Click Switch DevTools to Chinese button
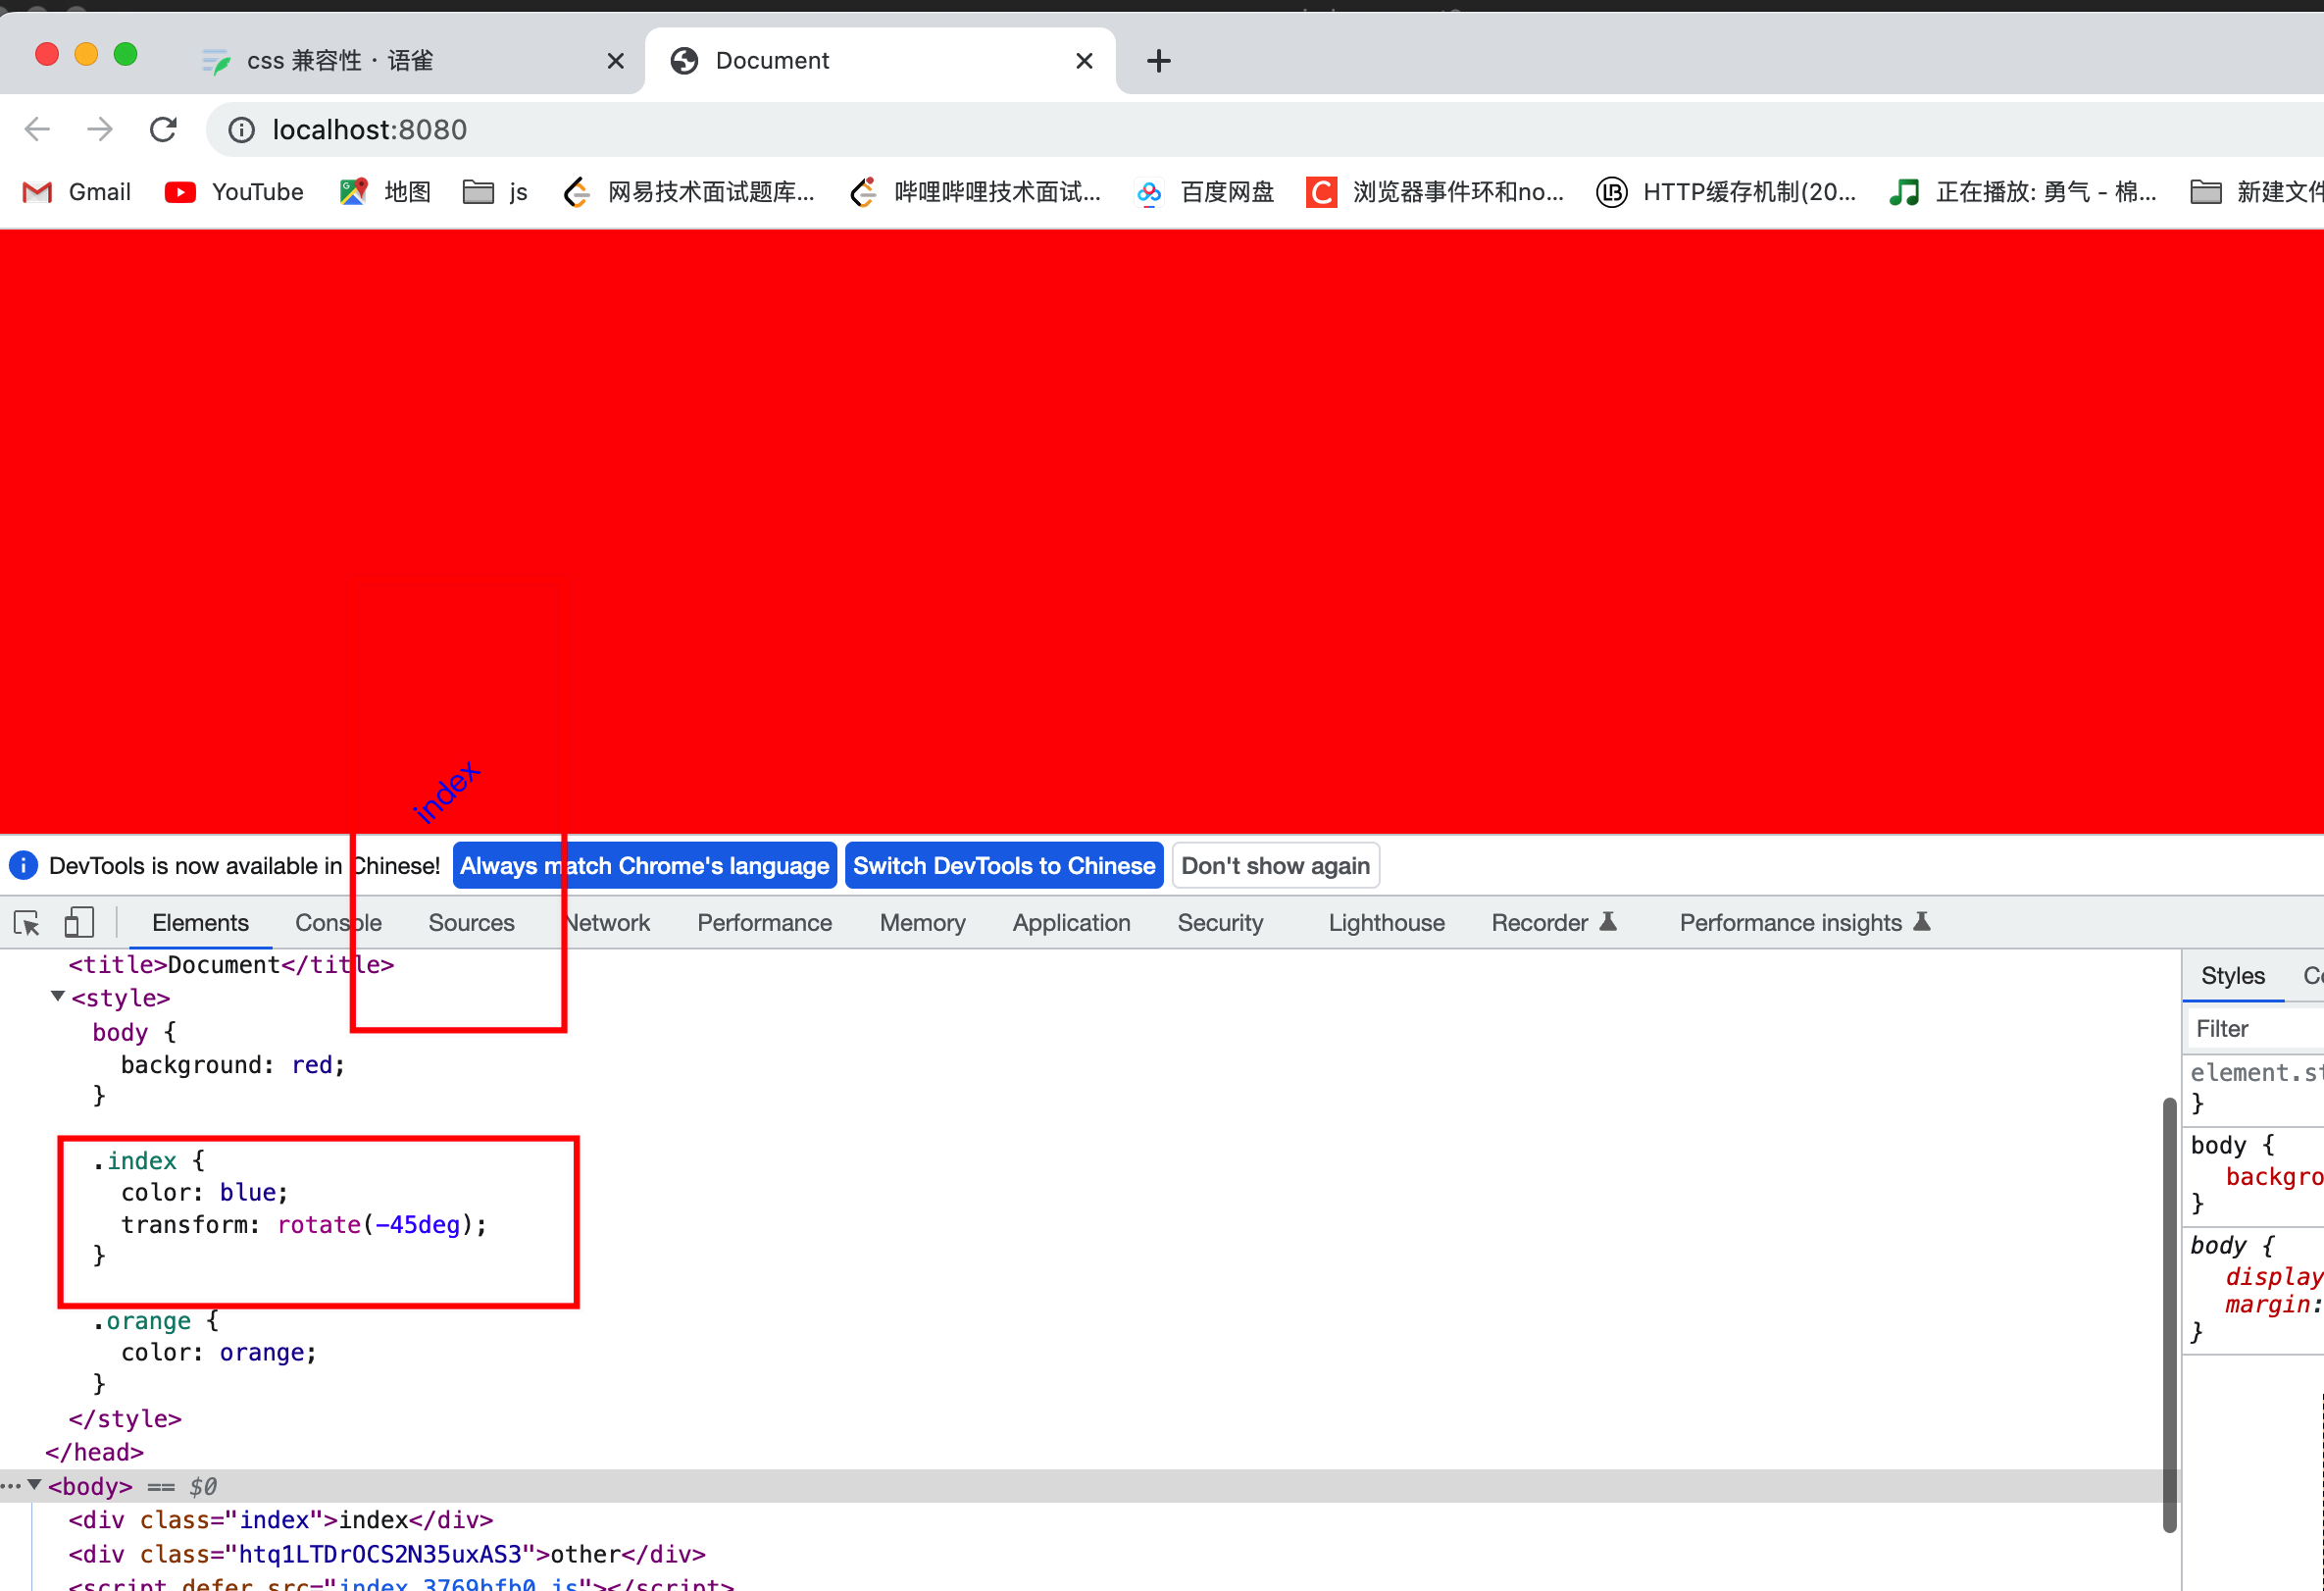Screen dimensions: 2324x1591 (1004, 866)
